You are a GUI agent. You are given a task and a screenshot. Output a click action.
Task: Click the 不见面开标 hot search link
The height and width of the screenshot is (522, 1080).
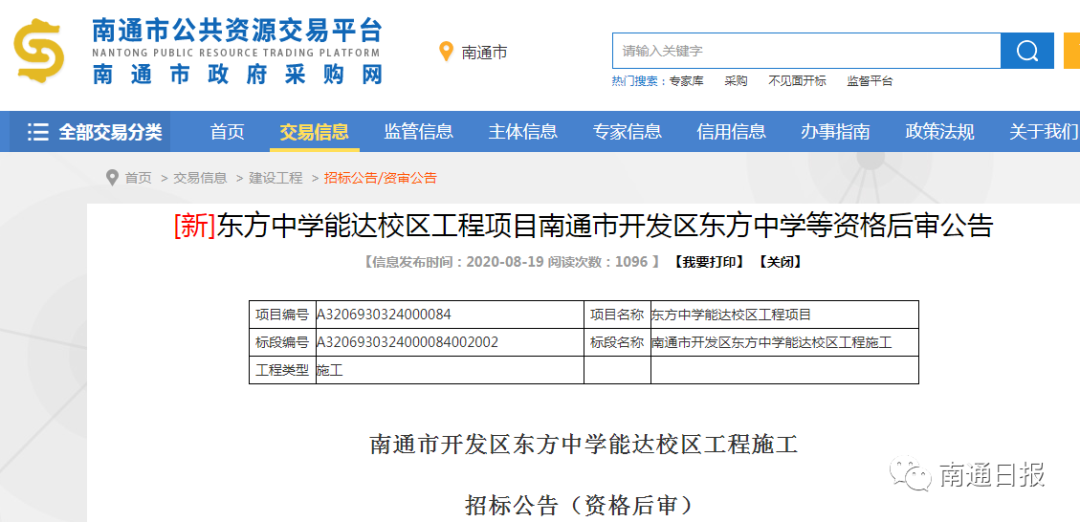point(797,81)
